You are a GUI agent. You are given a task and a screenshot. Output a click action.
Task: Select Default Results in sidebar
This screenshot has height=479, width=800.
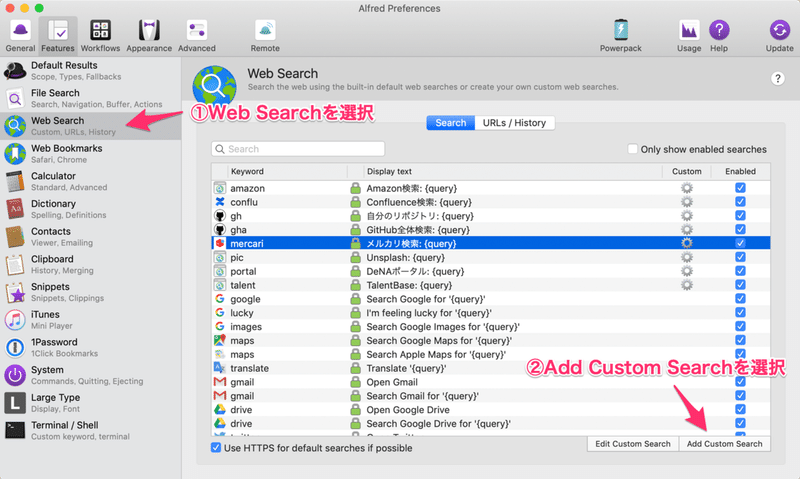coord(91,70)
